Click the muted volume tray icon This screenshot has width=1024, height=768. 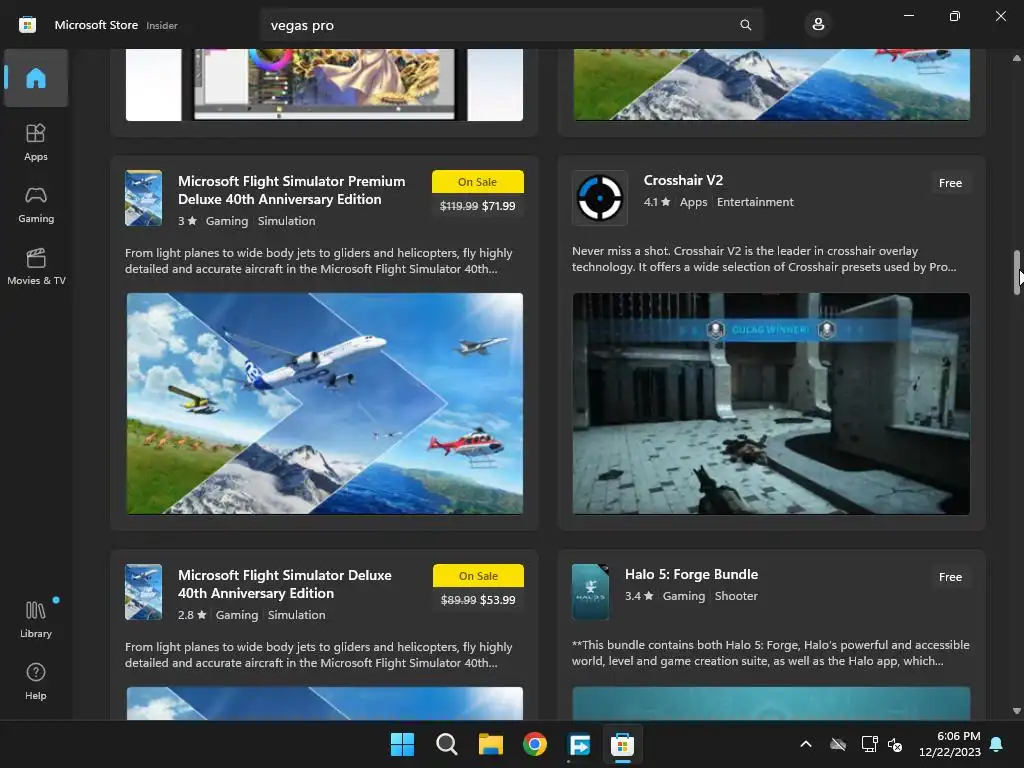tap(895, 744)
